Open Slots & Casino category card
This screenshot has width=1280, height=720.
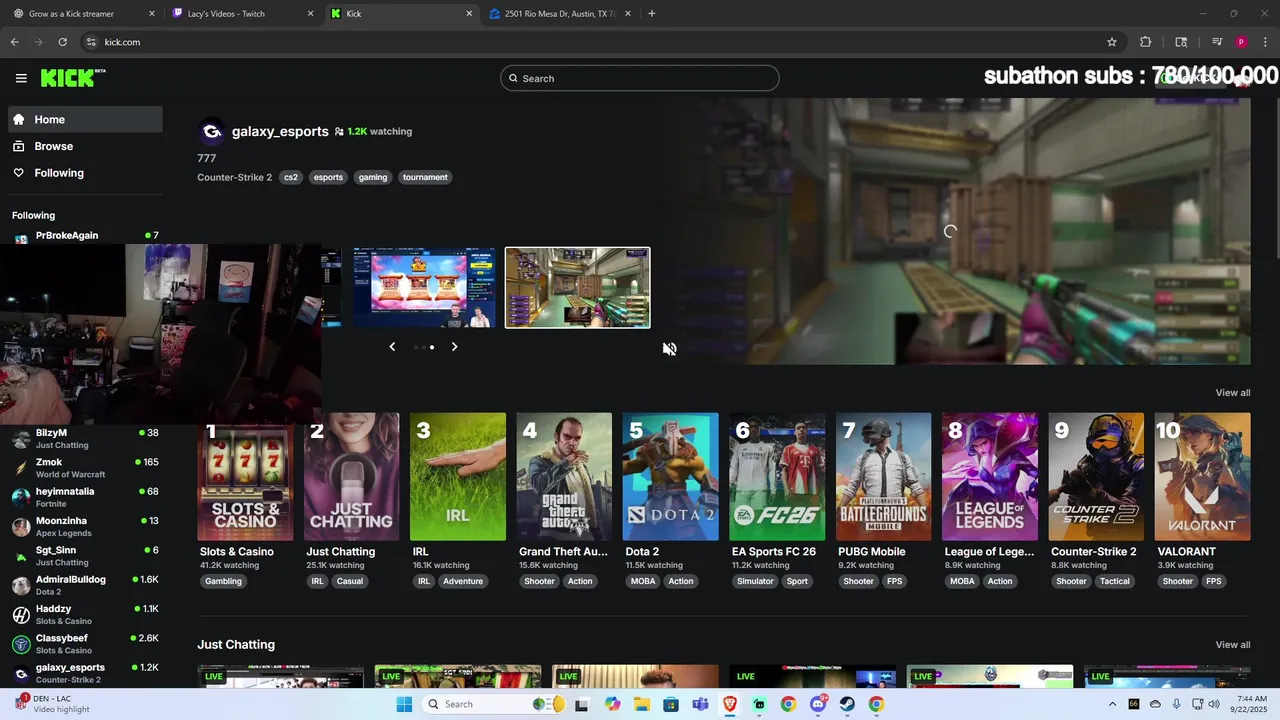coord(246,477)
